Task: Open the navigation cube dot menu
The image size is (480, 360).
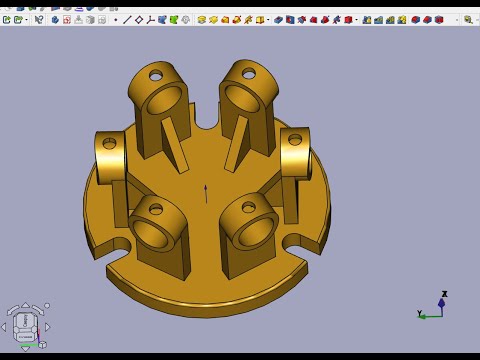Action: tap(47, 305)
